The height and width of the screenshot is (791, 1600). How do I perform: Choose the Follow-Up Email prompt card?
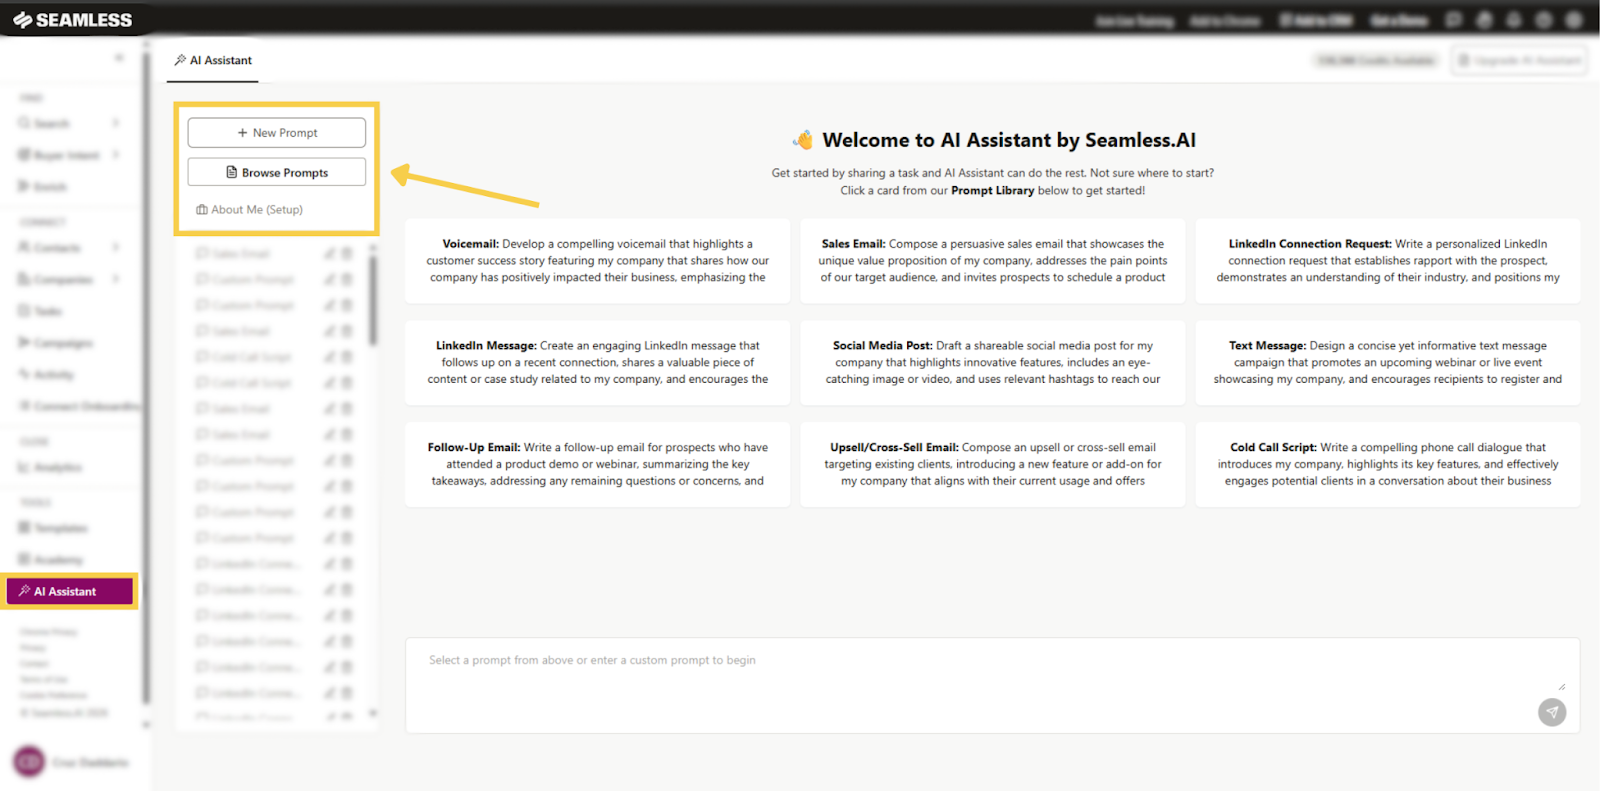click(x=597, y=464)
